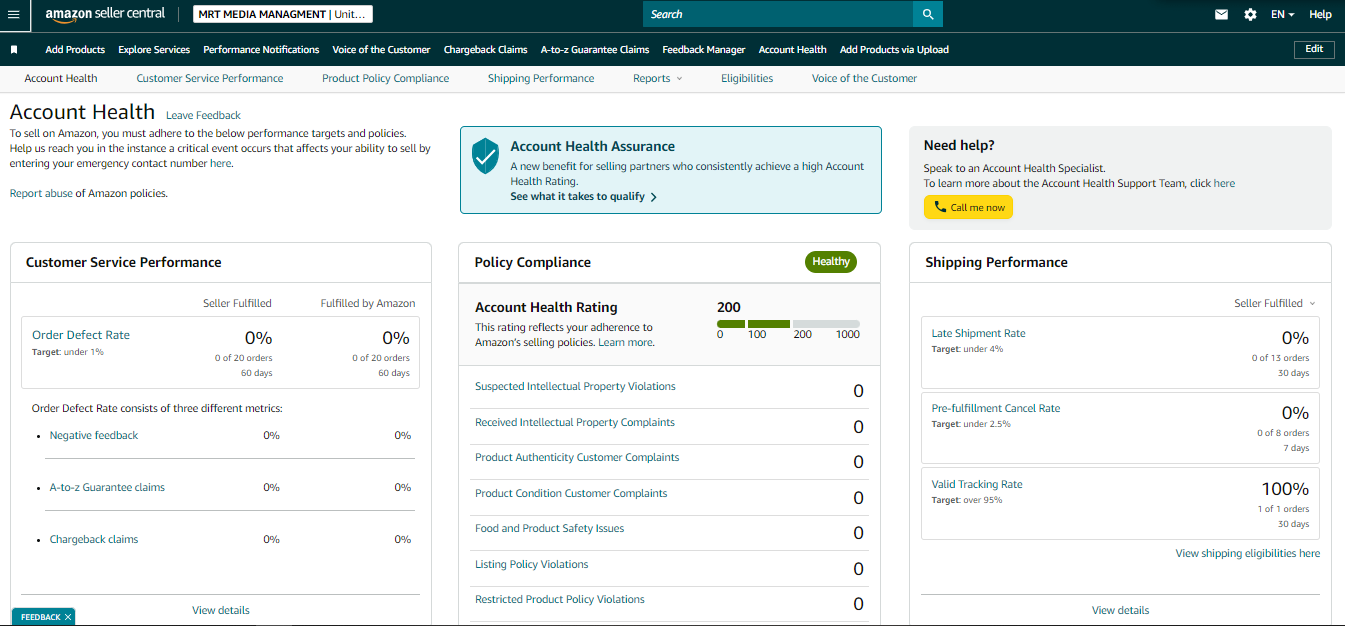Screen dimensions: 1345x626
Task: Switch to Eligibilities tab
Action: tap(747, 78)
